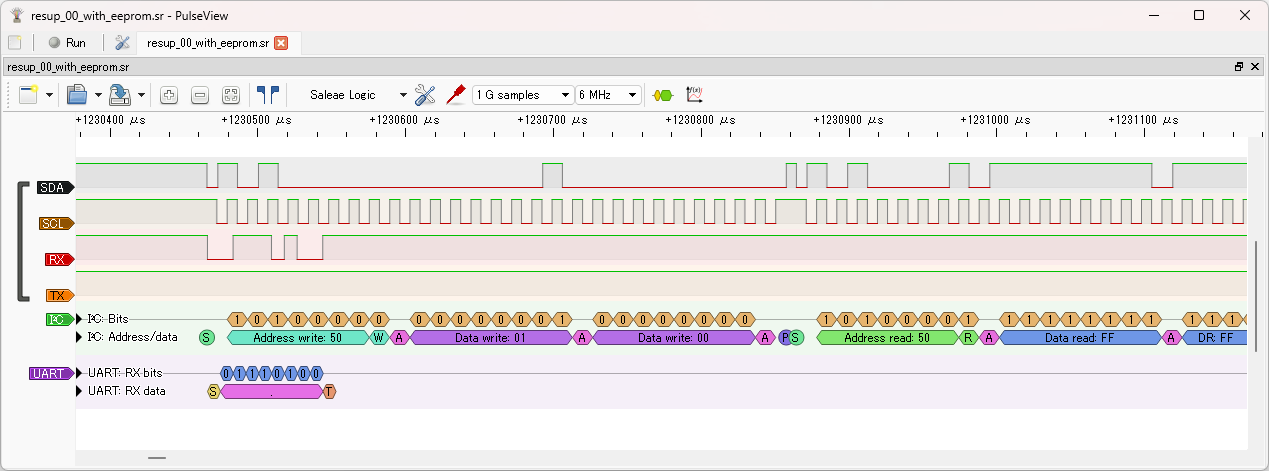Click the 'Address write: 50' annotation
This screenshot has width=1269, height=471.
tap(298, 337)
